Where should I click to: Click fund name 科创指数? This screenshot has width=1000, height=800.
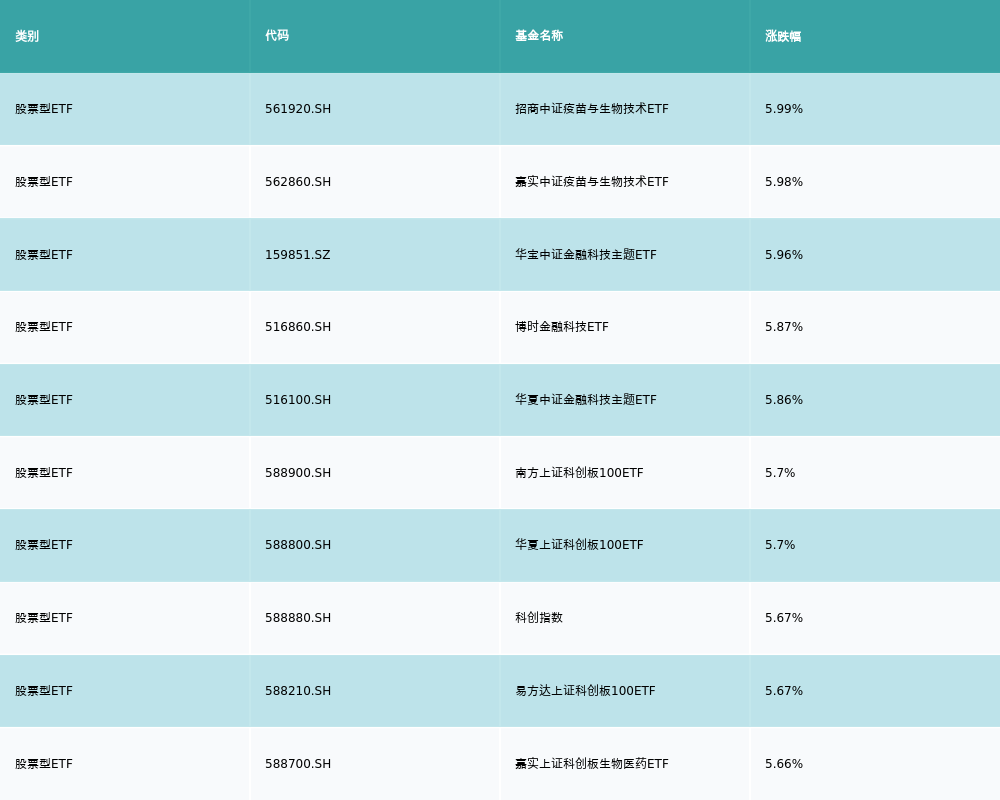(x=539, y=618)
